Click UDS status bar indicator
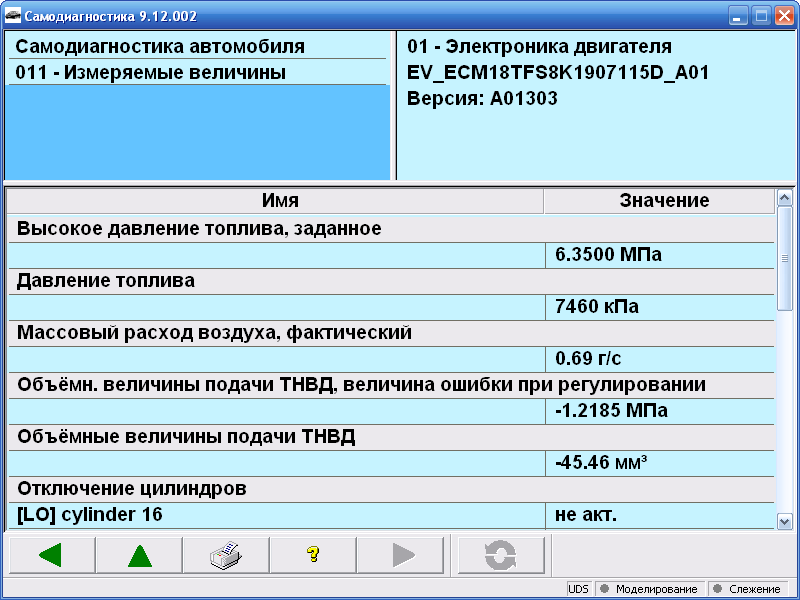This screenshot has height=600, width=800. [578, 589]
